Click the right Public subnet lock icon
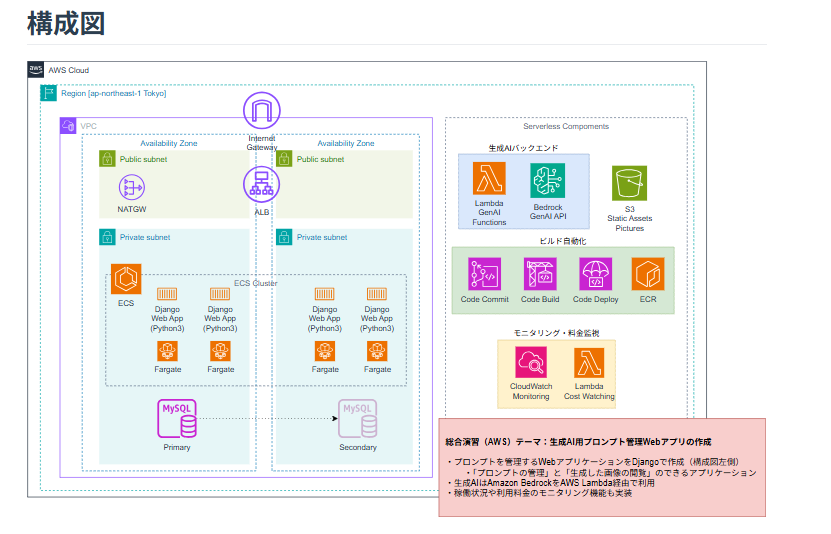Viewport: 831px width, 534px height. 284,158
